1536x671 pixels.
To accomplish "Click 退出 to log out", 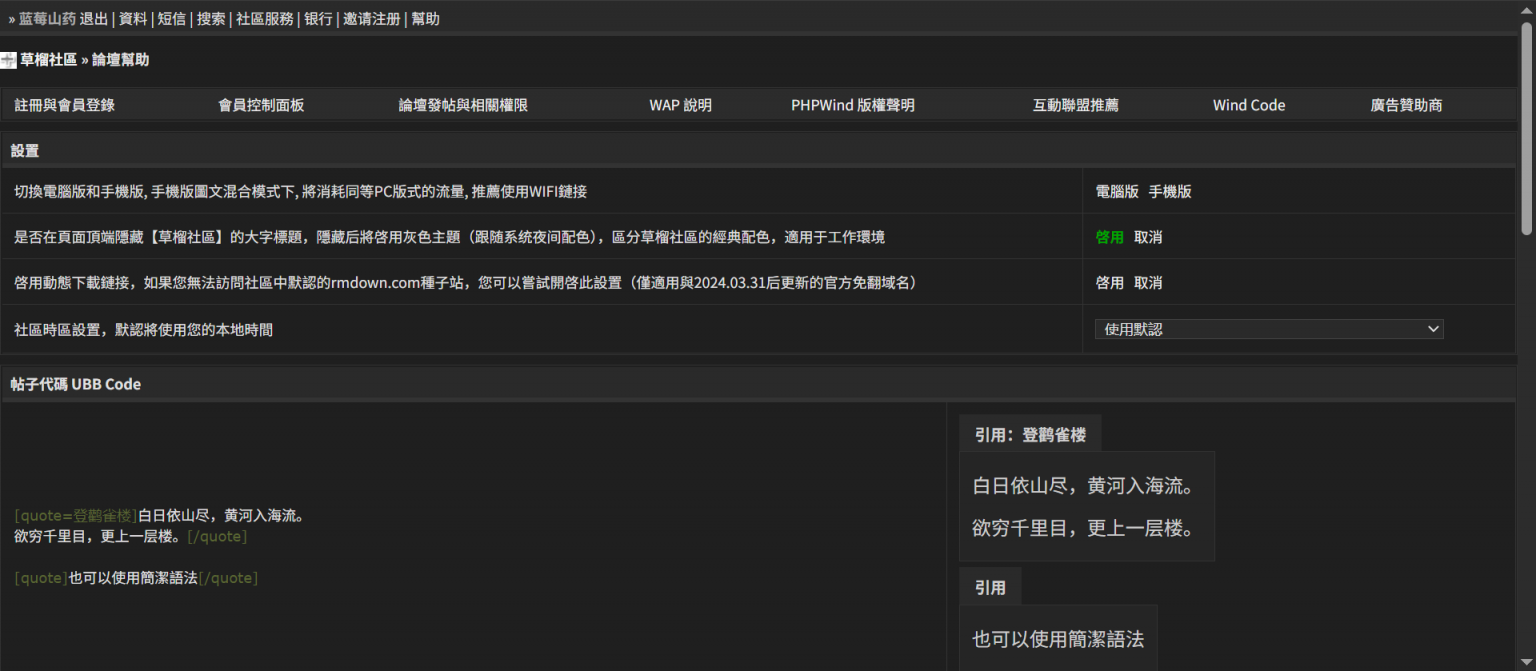I will 93,19.
